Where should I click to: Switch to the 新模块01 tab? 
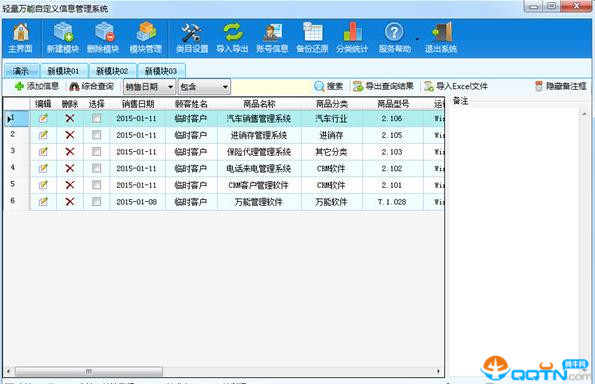pos(63,71)
